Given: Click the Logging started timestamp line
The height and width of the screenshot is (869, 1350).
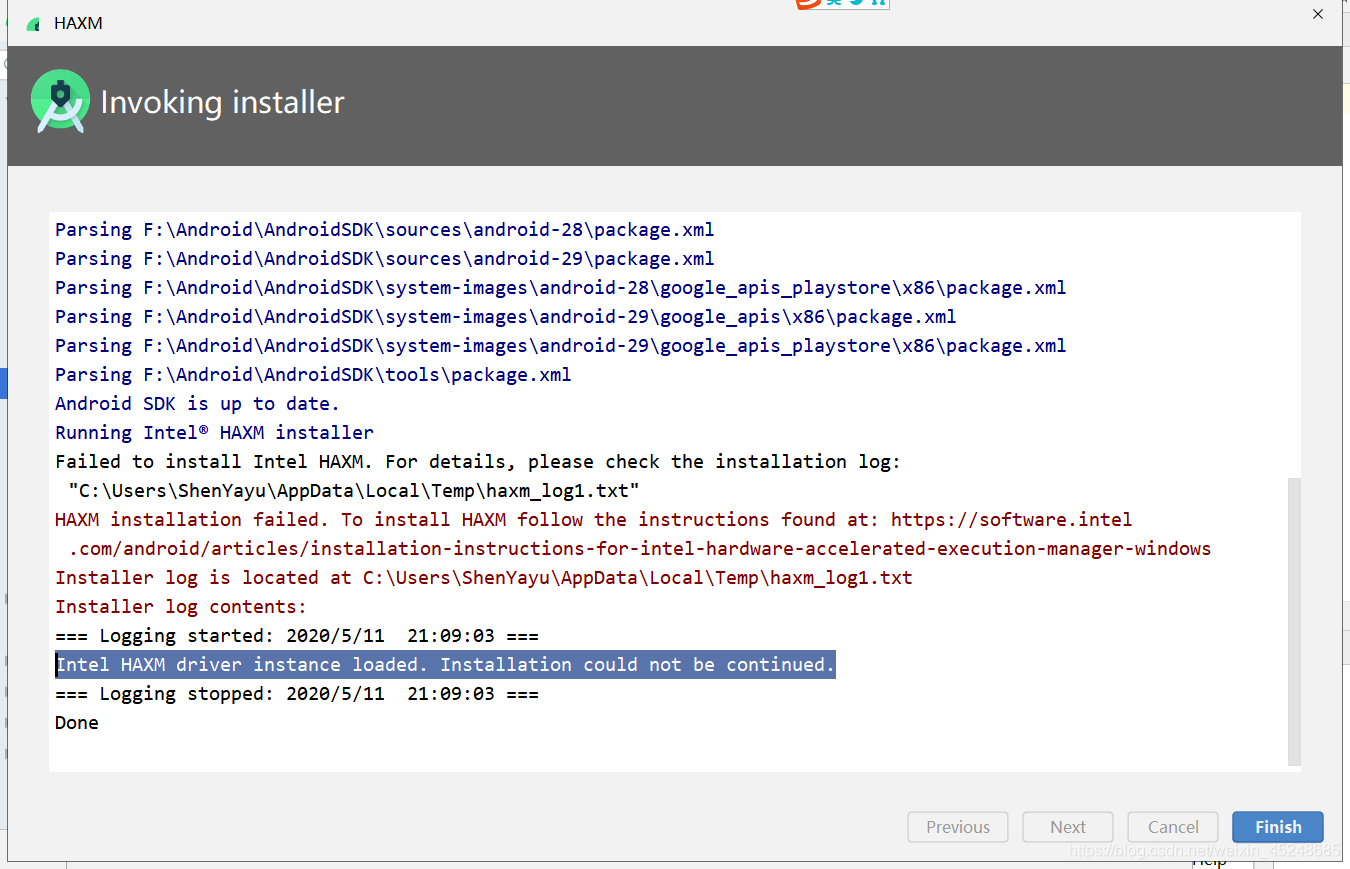Looking at the screenshot, I should point(296,635).
